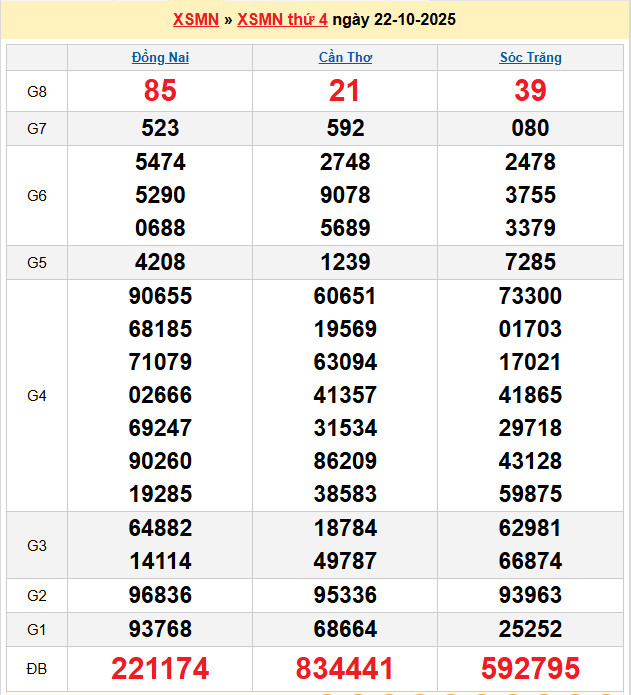Screen dimensions: 631x695
Task: Select G3 number 64882 in Đồng Nai column
Action: click(160, 528)
